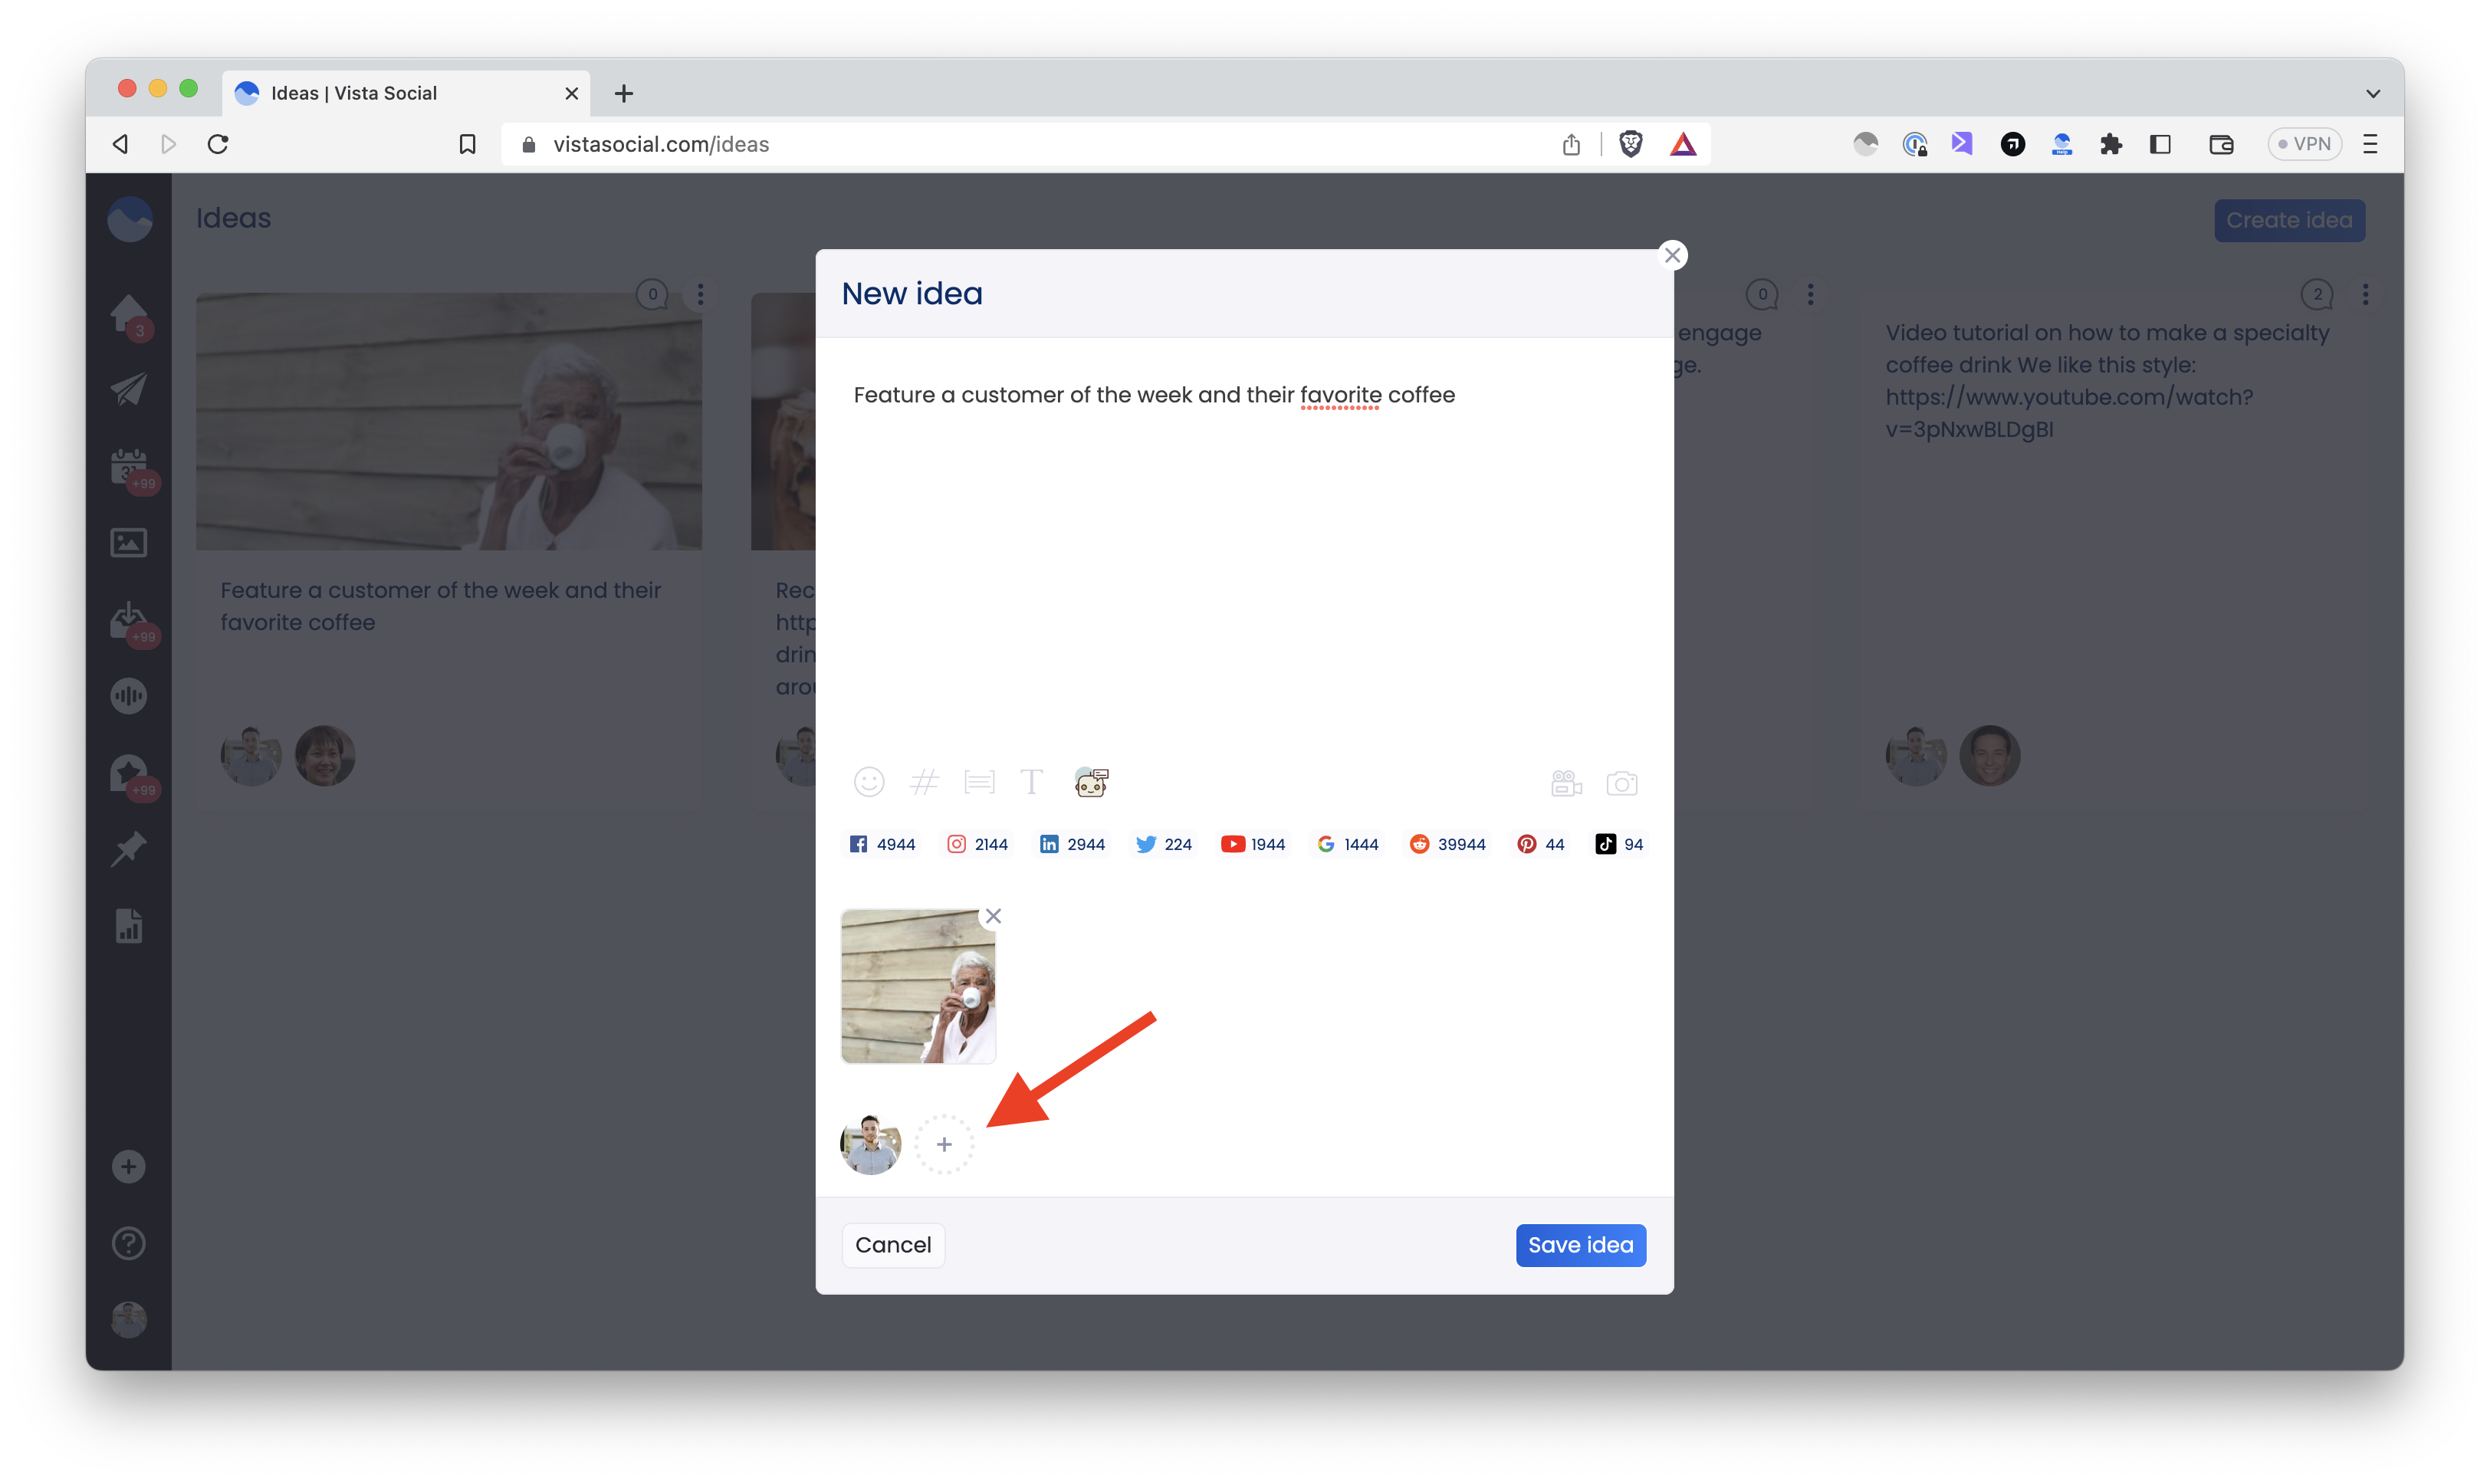Select the TikTok 94 character counter
Viewport: 2490px width, 1484px height.
coord(1619,844)
